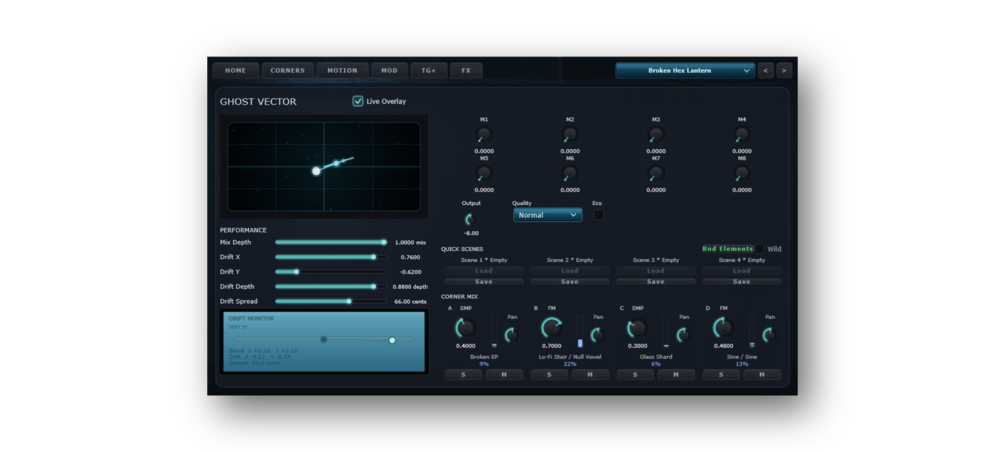Click the Mix Depth slider
The height and width of the screenshot is (452, 1005).
pyautogui.click(x=331, y=242)
